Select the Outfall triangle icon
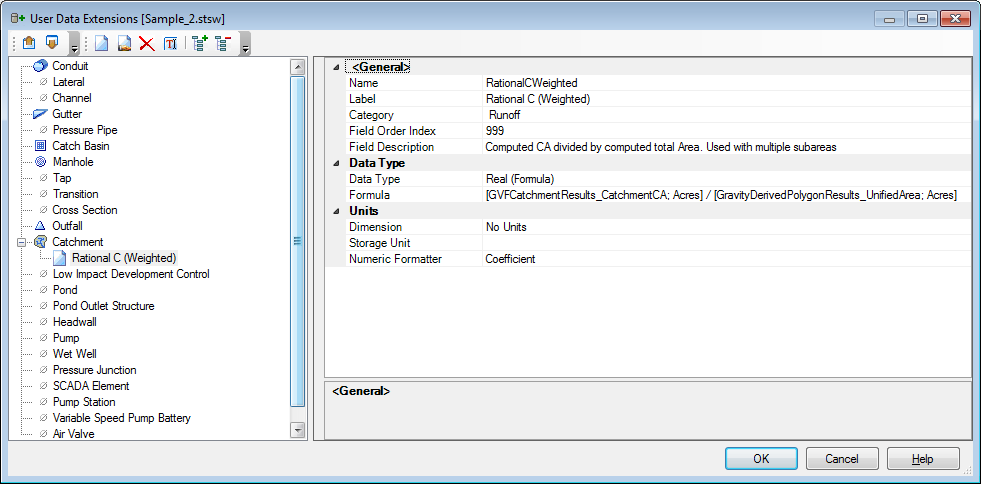The height and width of the screenshot is (484, 981). 41,226
